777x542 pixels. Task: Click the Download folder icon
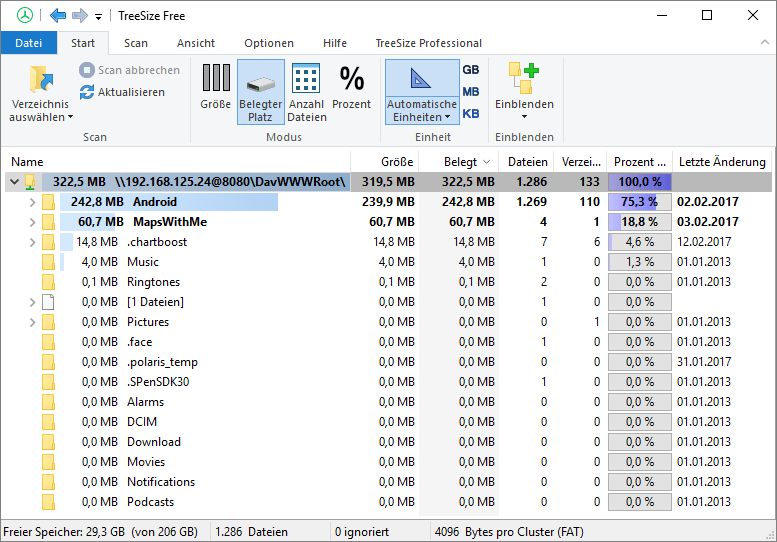point(48,442)
